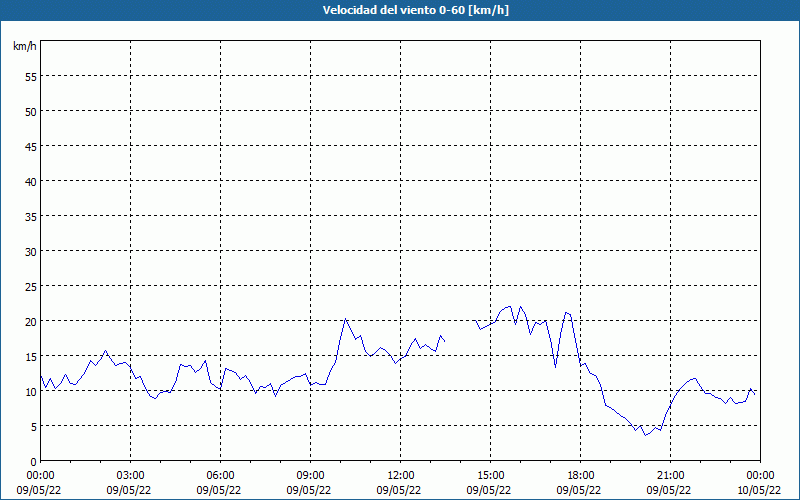The width and height of the screenshot is (800, 500).
Task: Click the y-axis value 40
Action: [31, 181]
